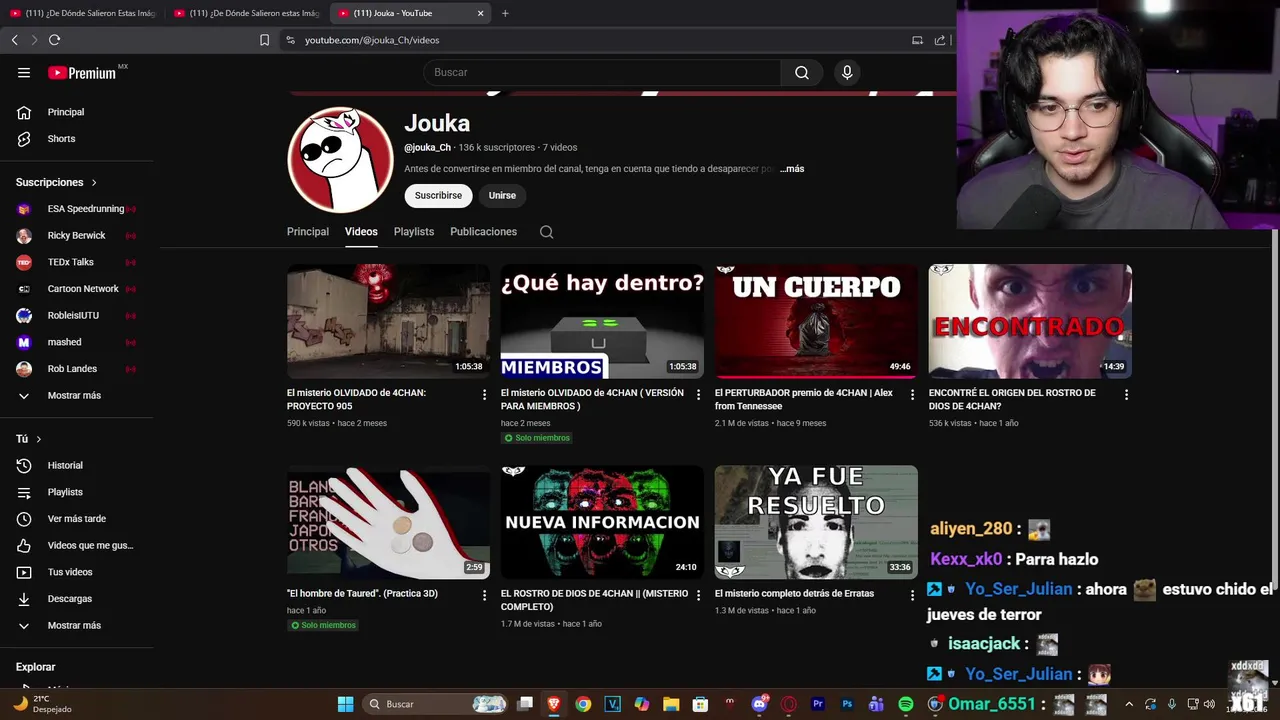
Task: Open the hombre de Taured thumbnail
Action: (x=388, y=522)
